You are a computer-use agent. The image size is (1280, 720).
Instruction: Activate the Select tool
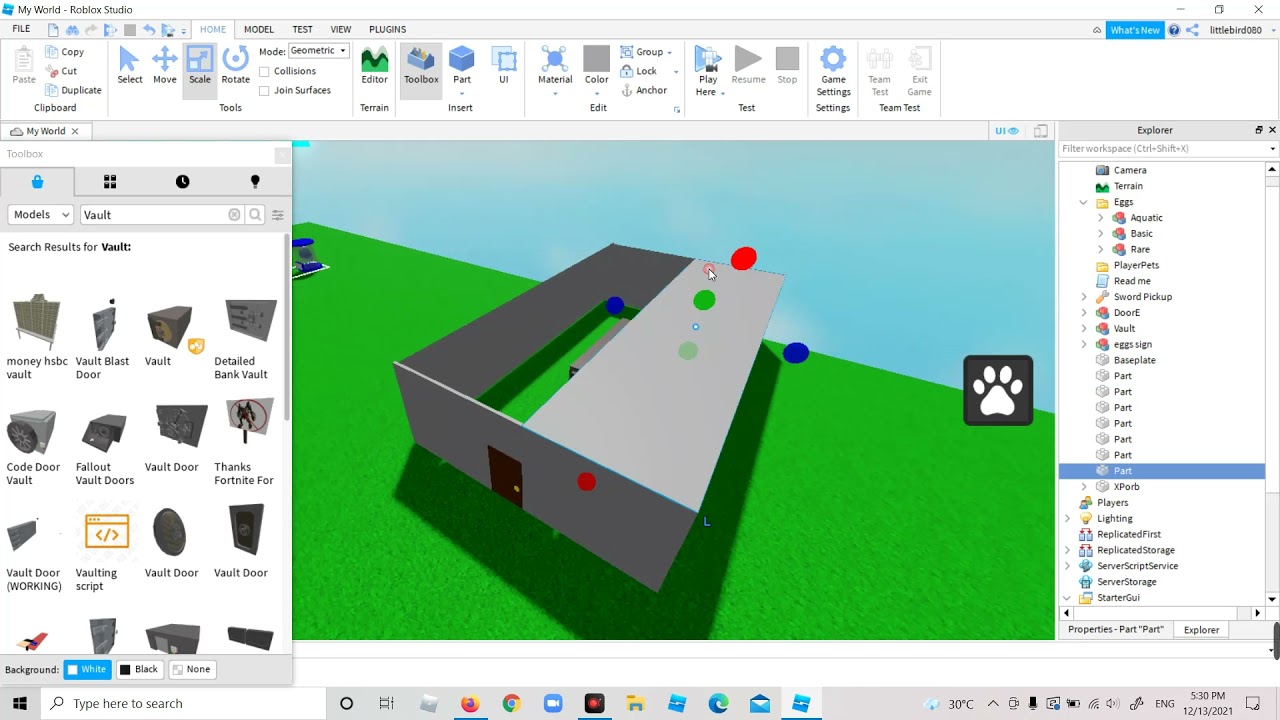click(x=129, y=66)
